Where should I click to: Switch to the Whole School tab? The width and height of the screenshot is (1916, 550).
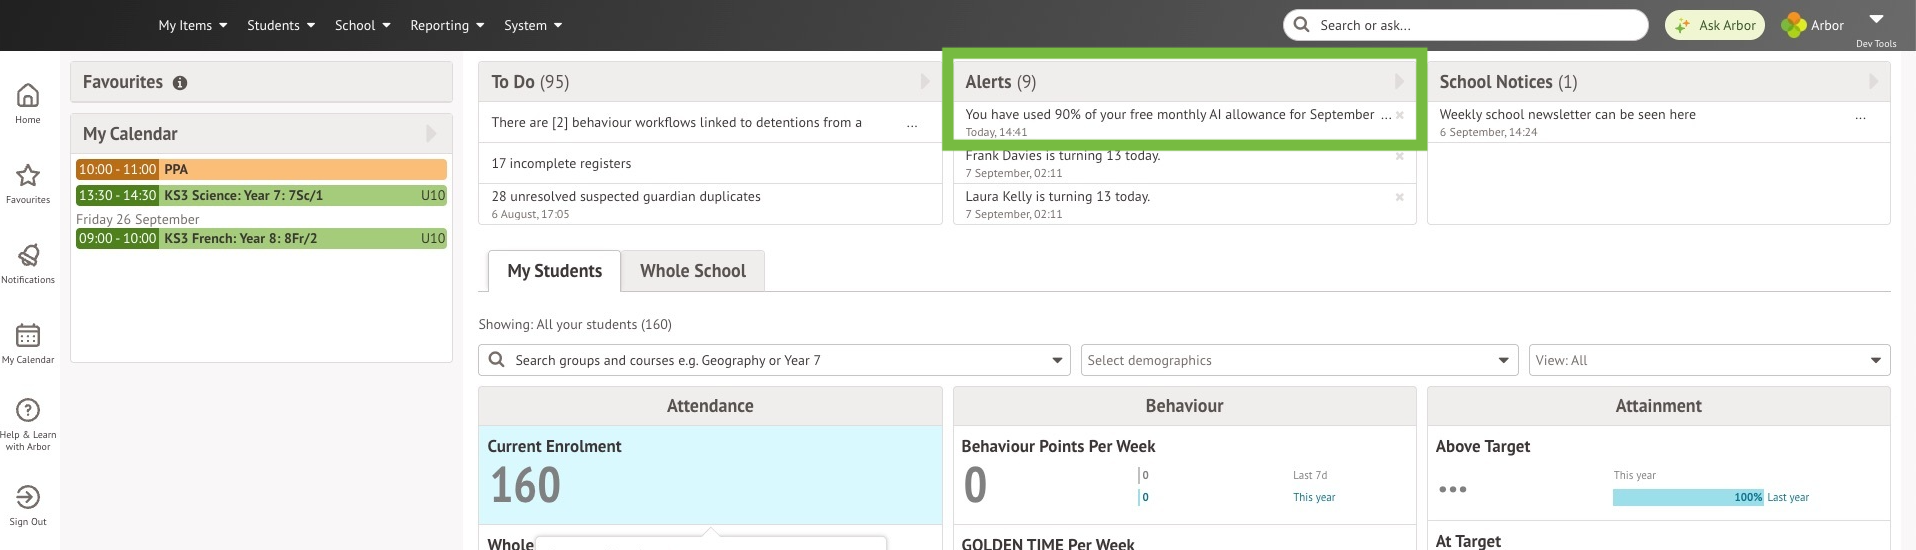tap(692, 271)
